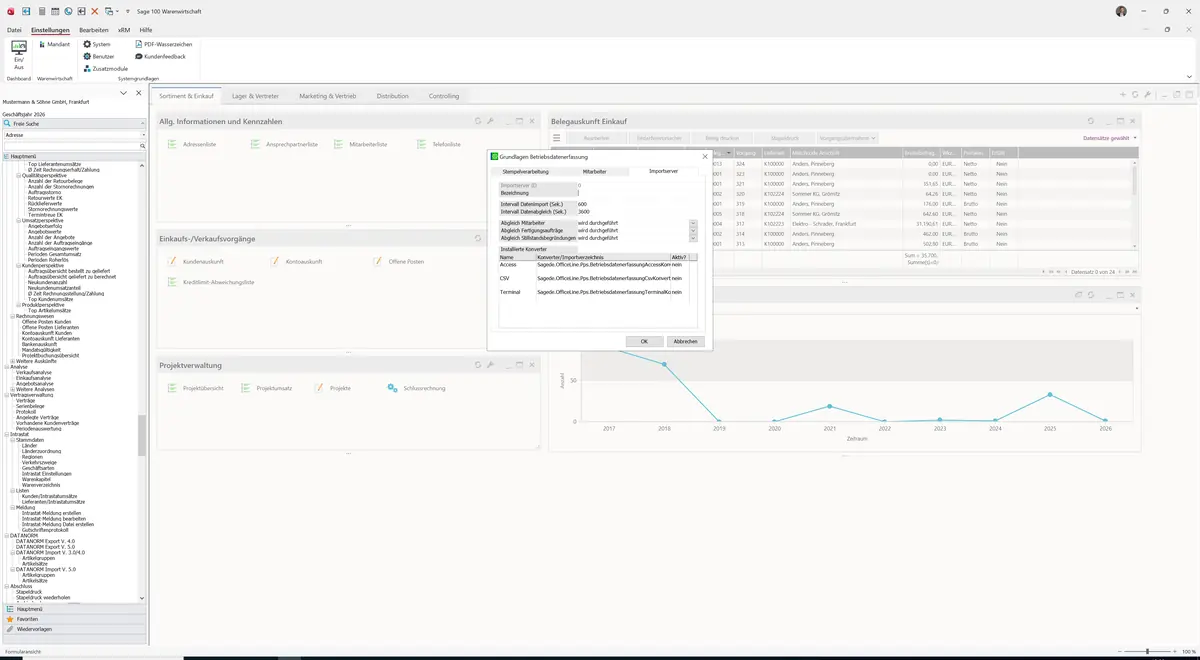Open the Abgleich Stillstandsbegründungen dropdown
Viewport: 1200px width, 660px height.
(x=693, y=238)
